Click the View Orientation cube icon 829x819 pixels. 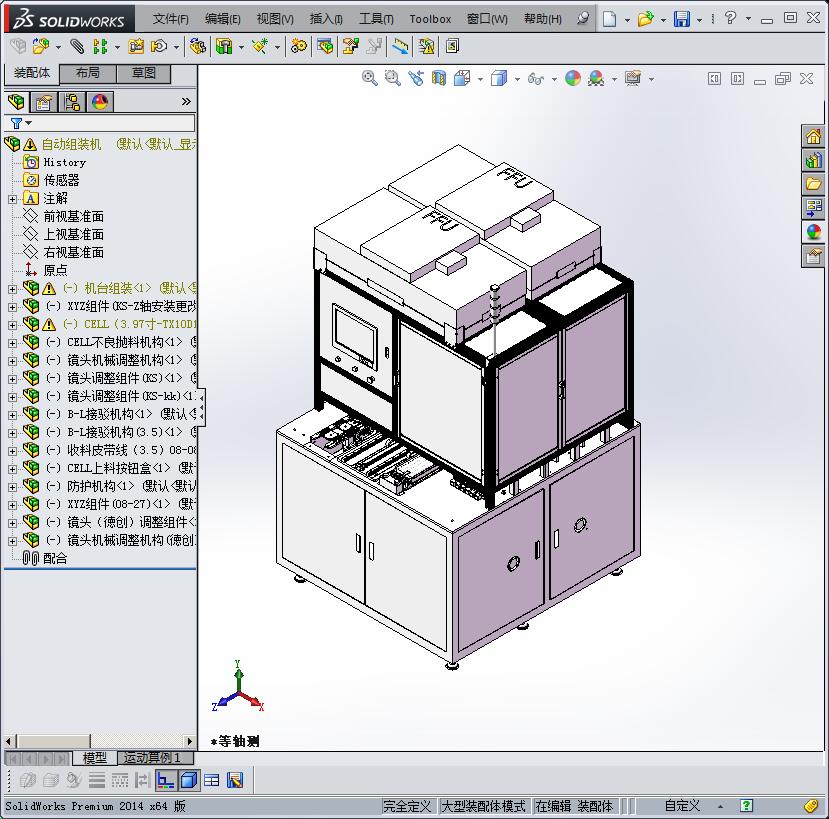click(462, 78)
